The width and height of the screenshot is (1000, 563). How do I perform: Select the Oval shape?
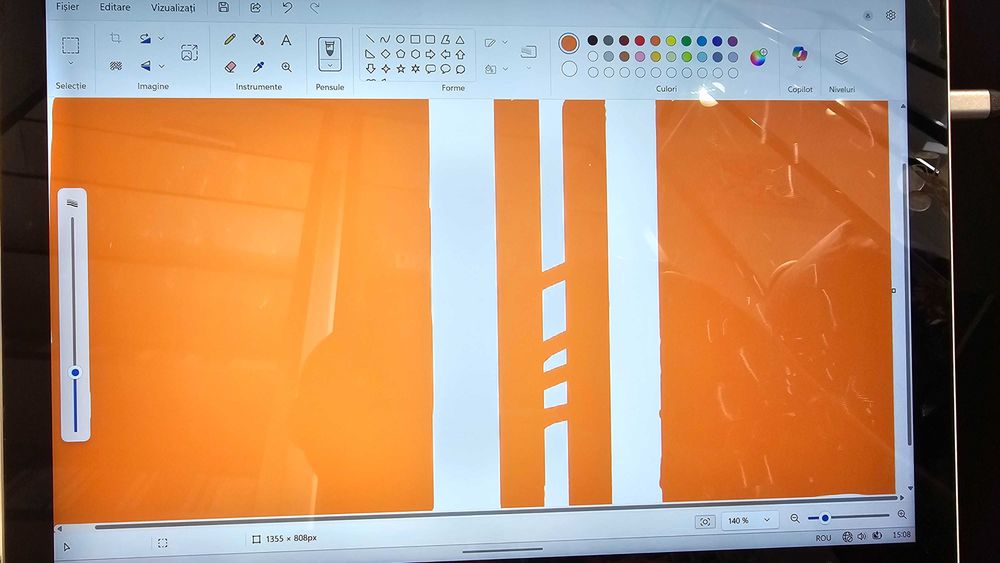coord(400,40)
